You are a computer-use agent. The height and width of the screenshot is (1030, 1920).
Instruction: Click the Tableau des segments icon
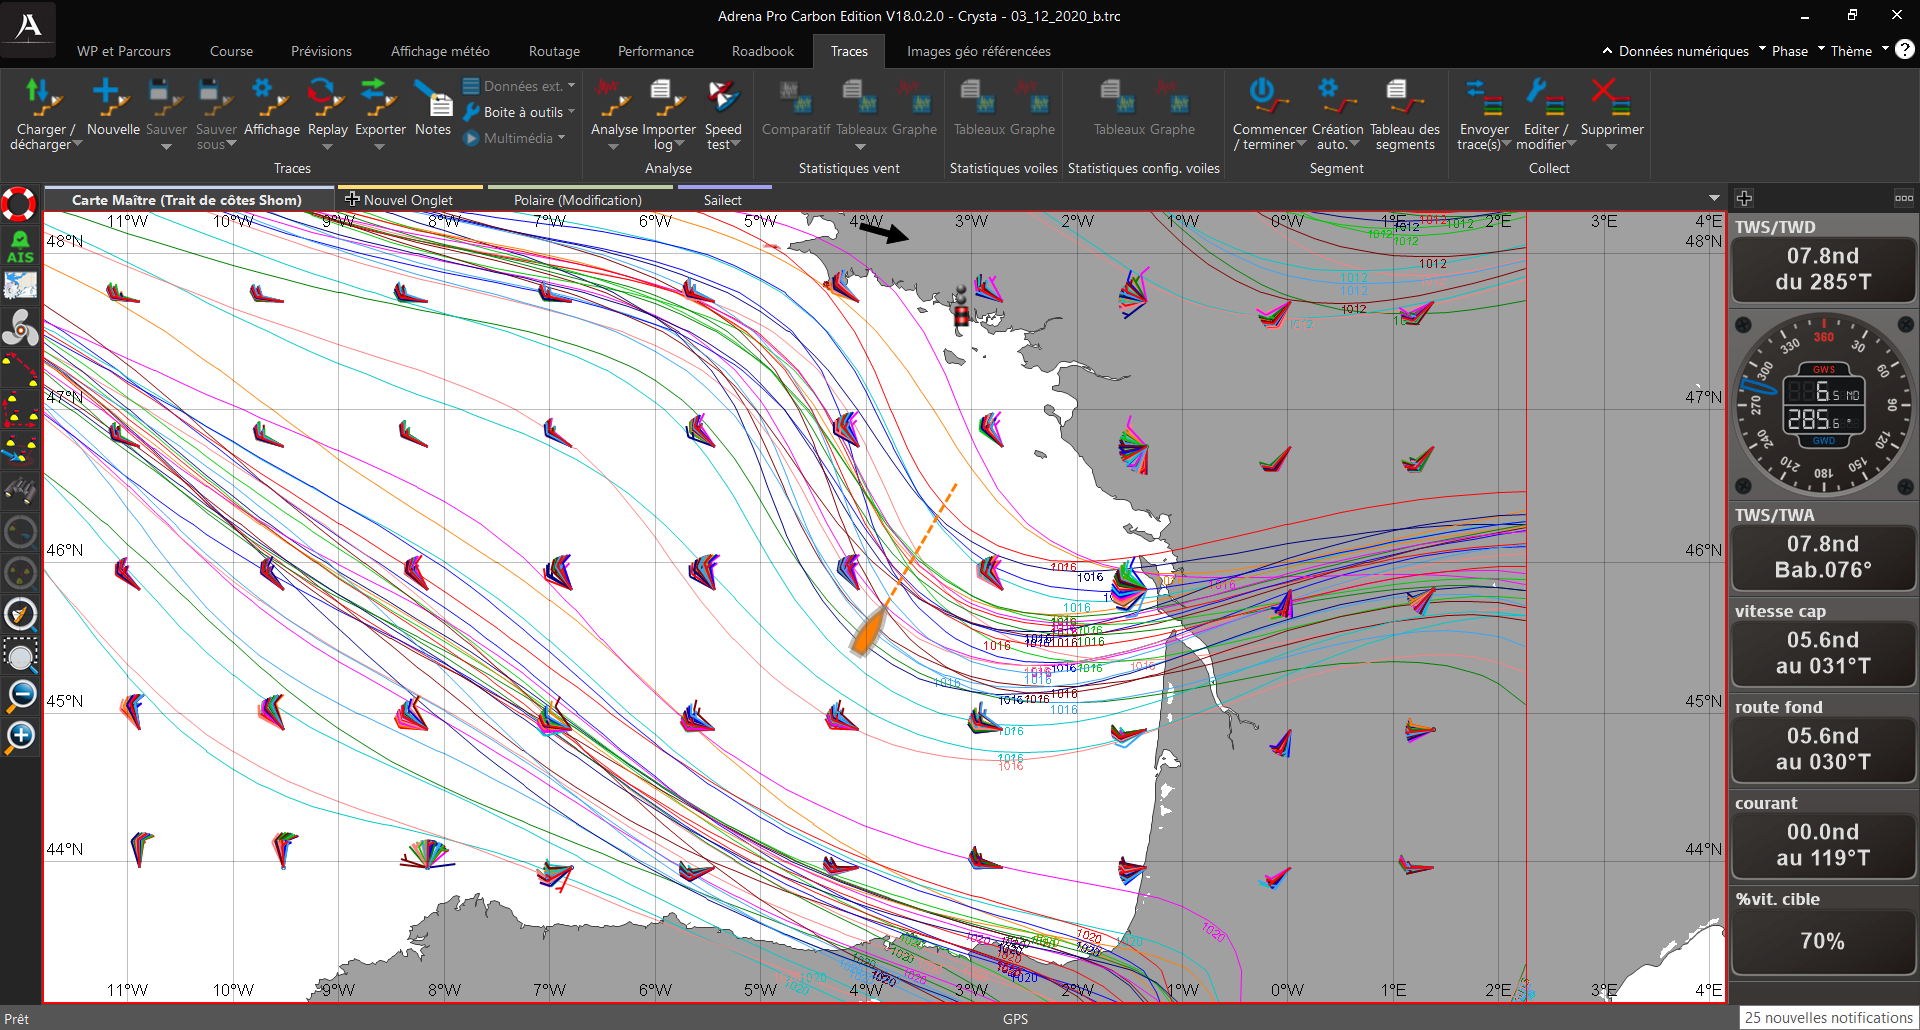coord(1404,98)
